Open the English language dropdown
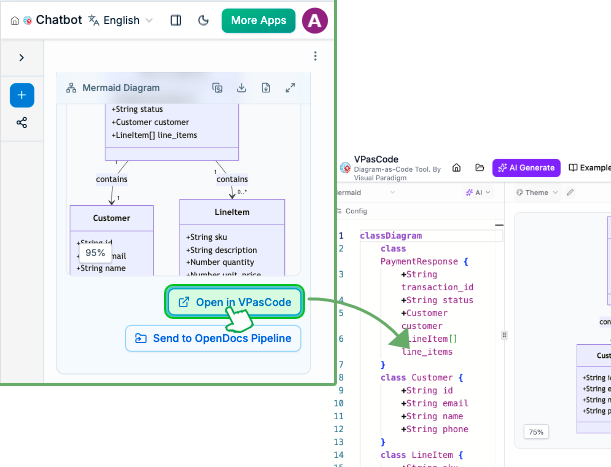This screenshot has height=467, width=611. (120, 20)
